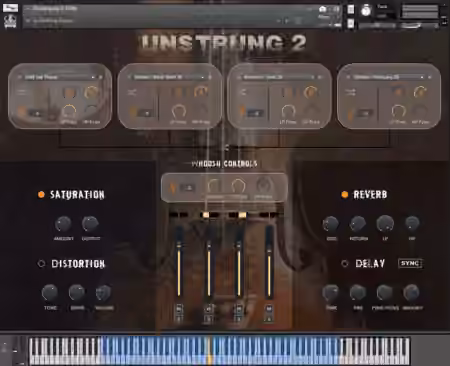Click the Distortion Drive knob

tap(77, 293)
